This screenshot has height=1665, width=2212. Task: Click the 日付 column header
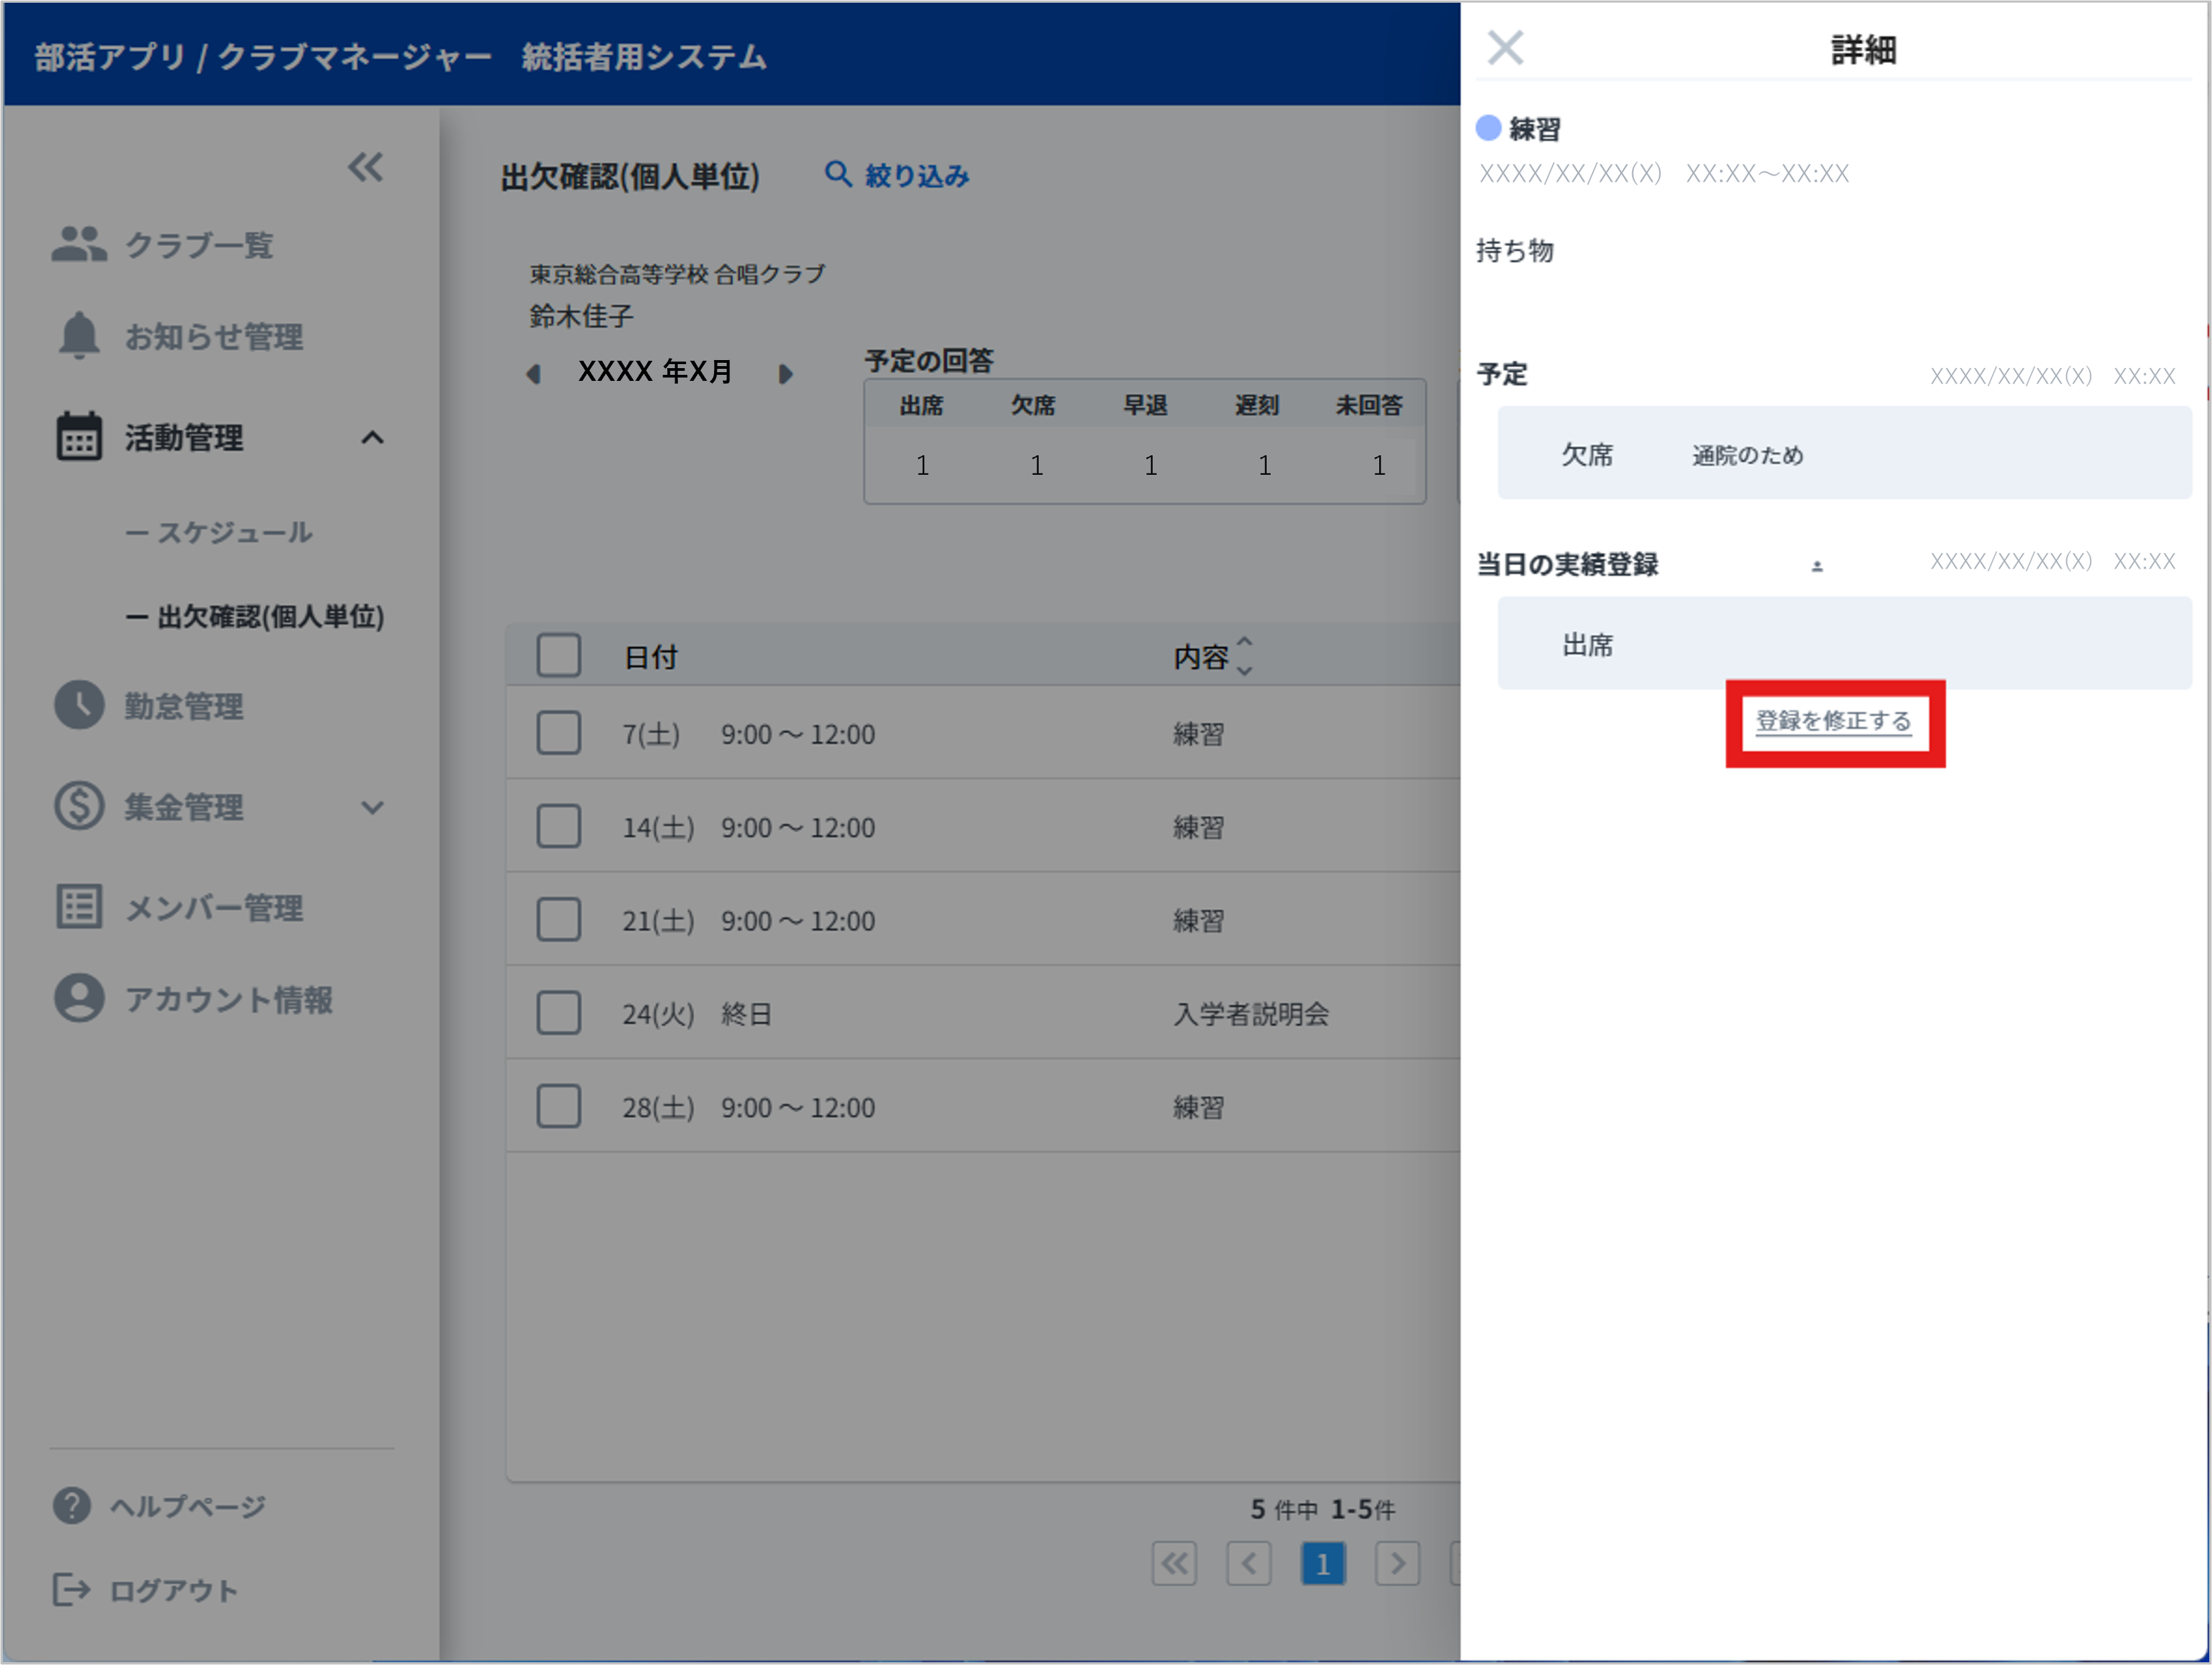[x=651, y=657]
